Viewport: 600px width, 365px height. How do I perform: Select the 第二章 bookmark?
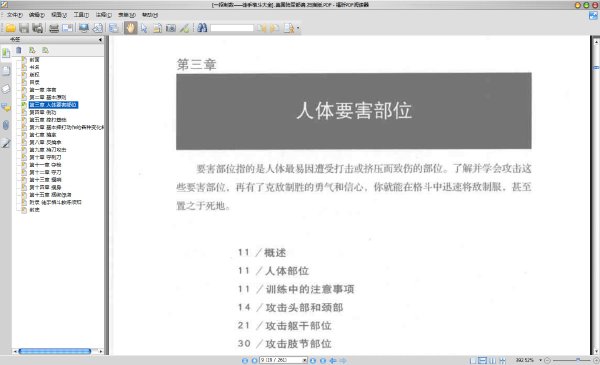point(47,97)
